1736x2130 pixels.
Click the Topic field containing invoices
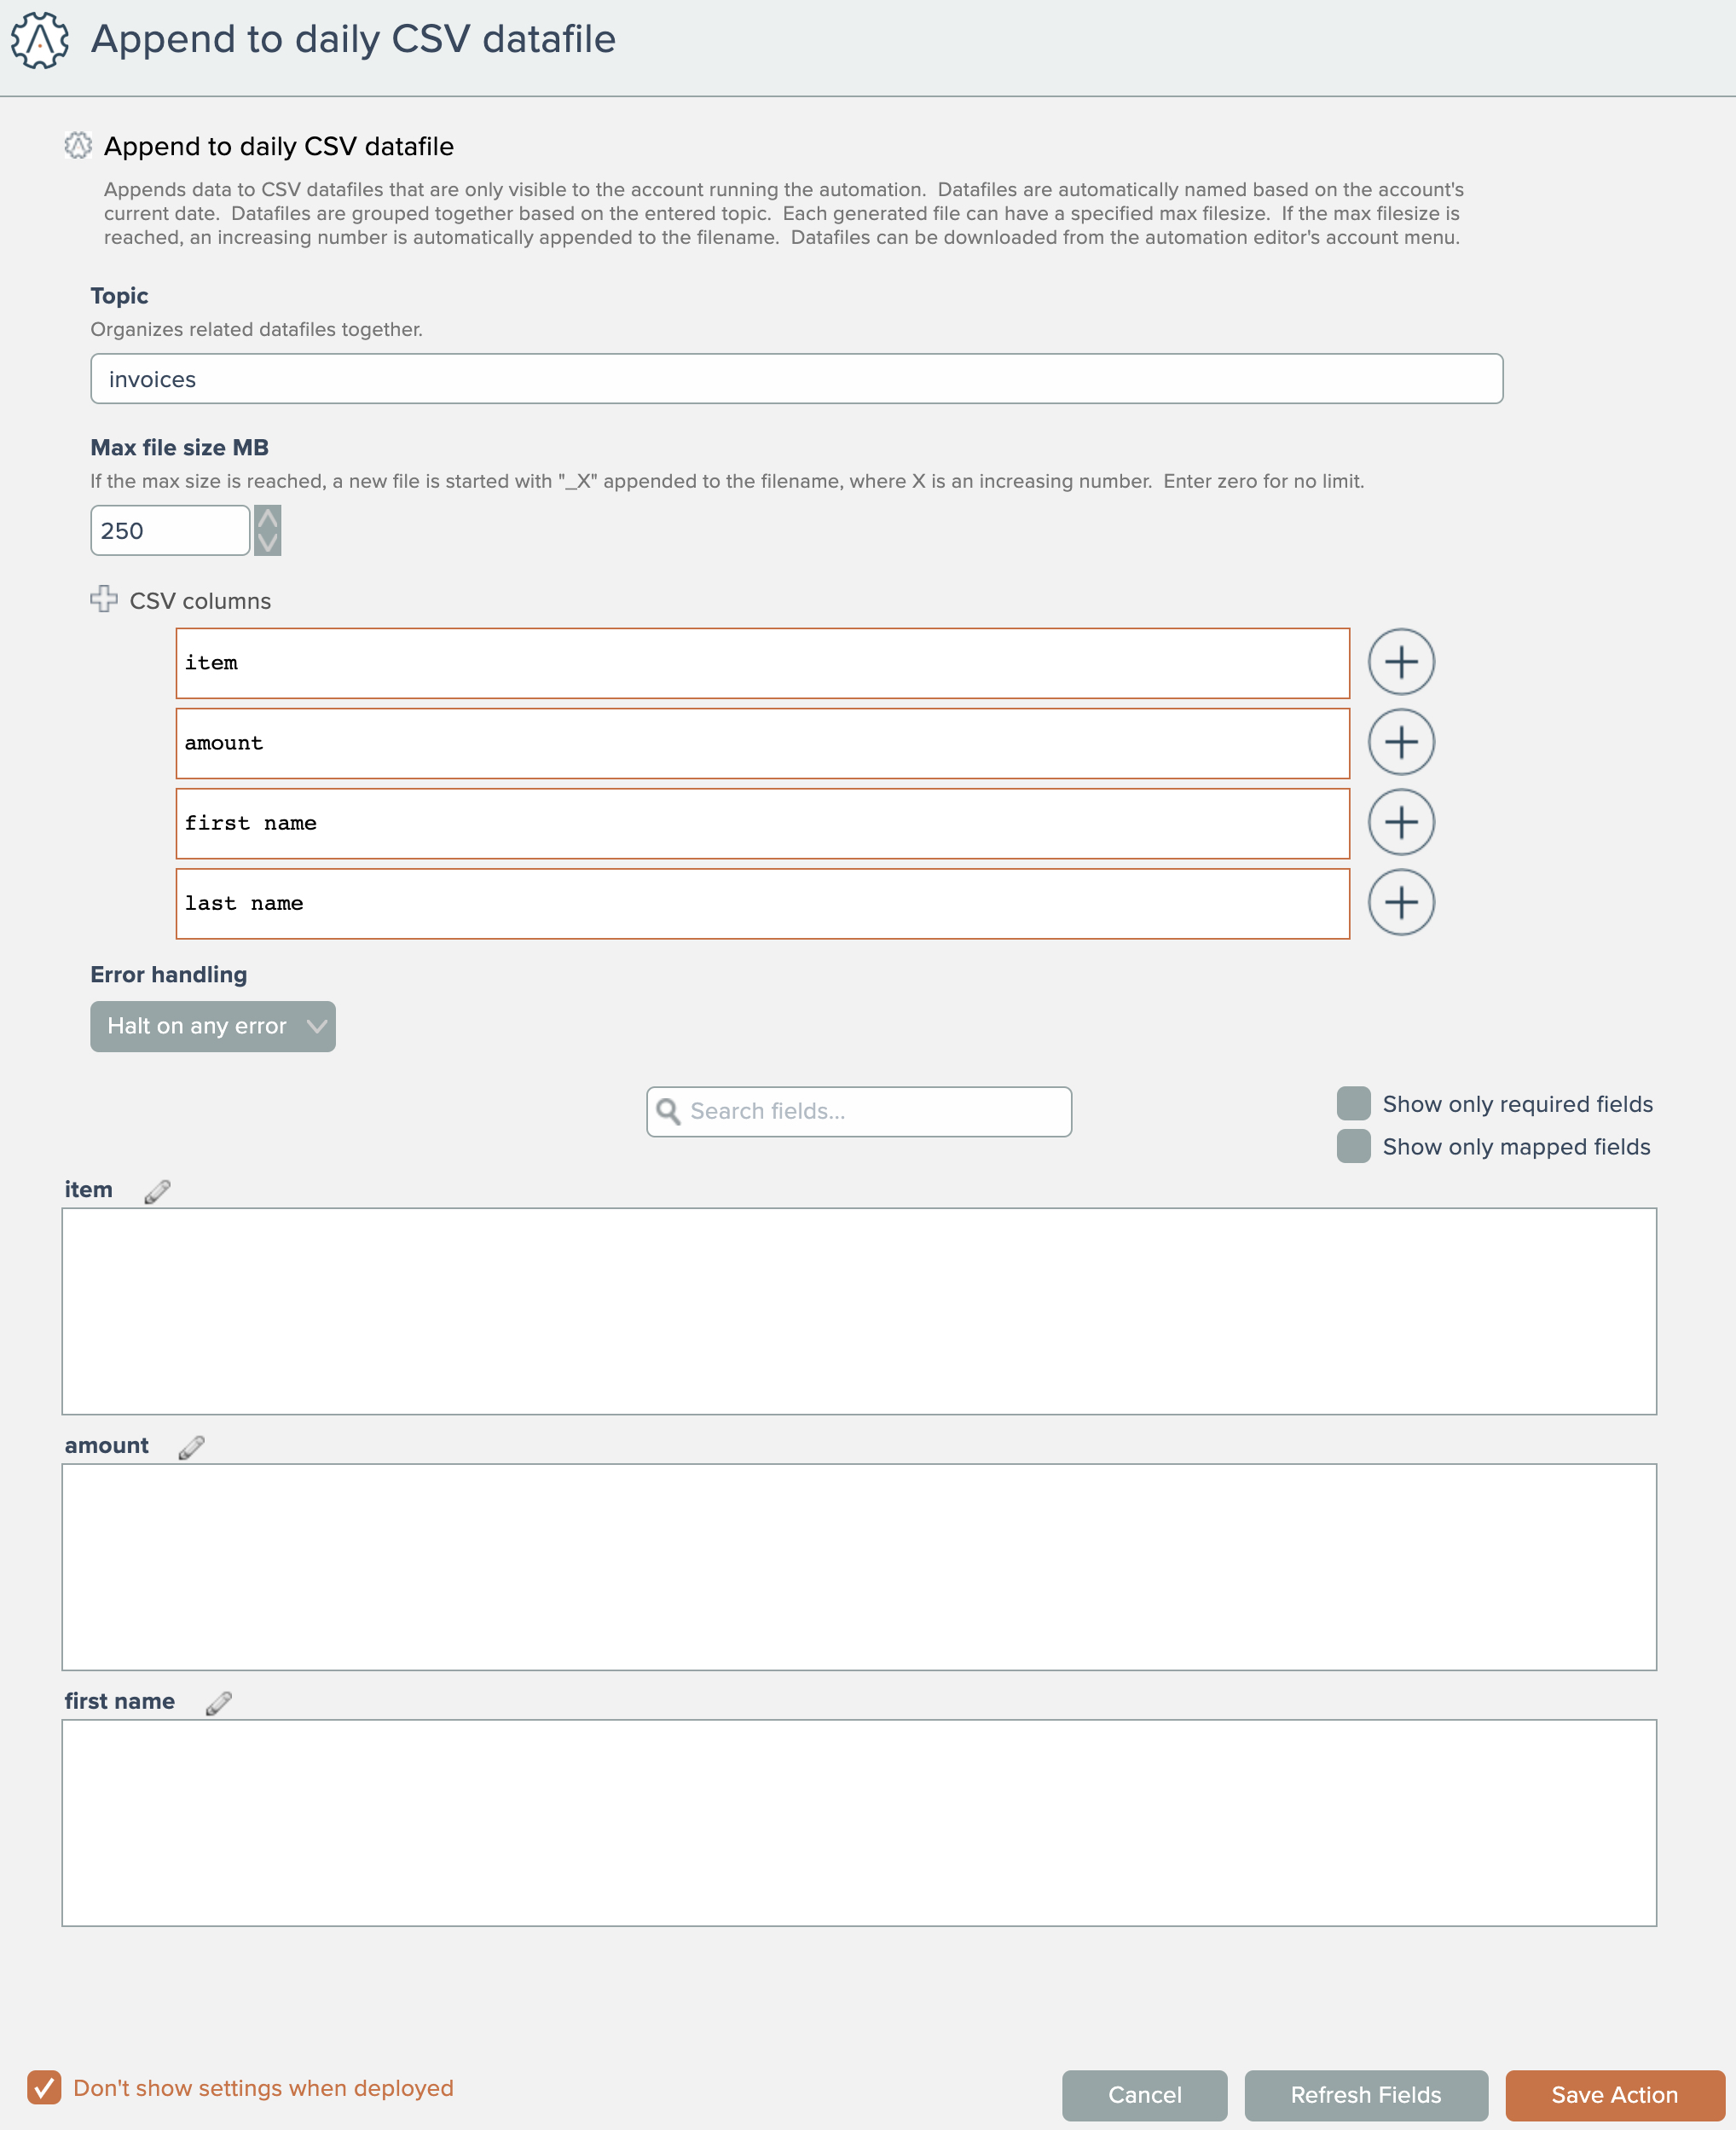tap(796, 379)
